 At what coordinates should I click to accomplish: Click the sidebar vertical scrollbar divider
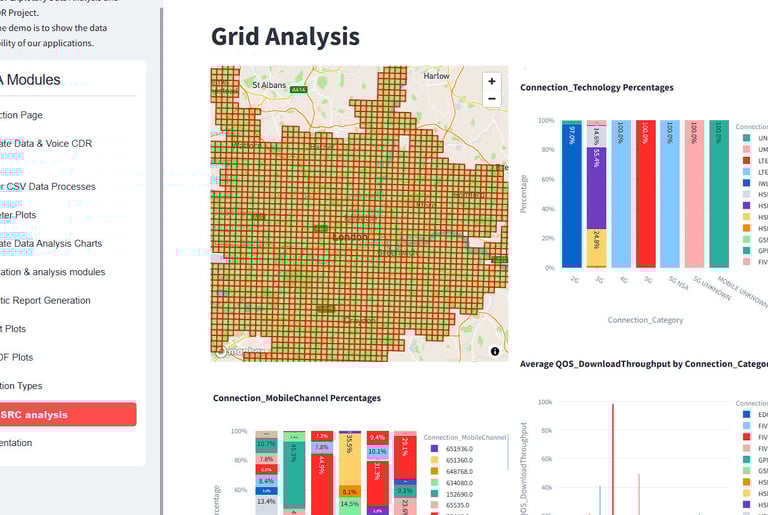(x=161, y=257)
